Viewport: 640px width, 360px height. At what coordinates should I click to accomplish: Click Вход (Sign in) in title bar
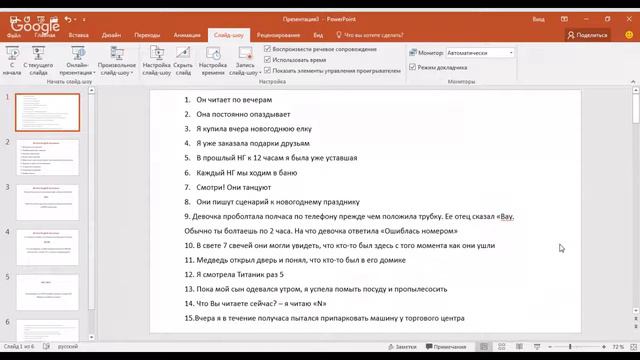[538, 19]
